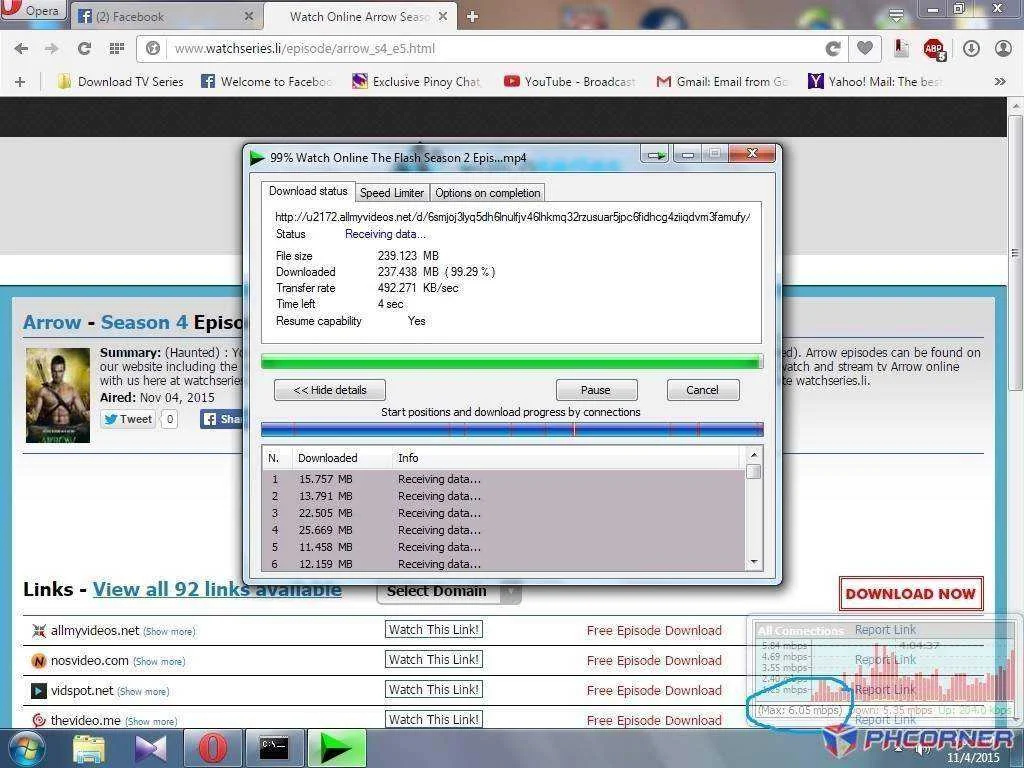The width and height of the screenshot is (1024, 768).
Task: Expand Show more for vidspot.net
Action: pos(143,692)
